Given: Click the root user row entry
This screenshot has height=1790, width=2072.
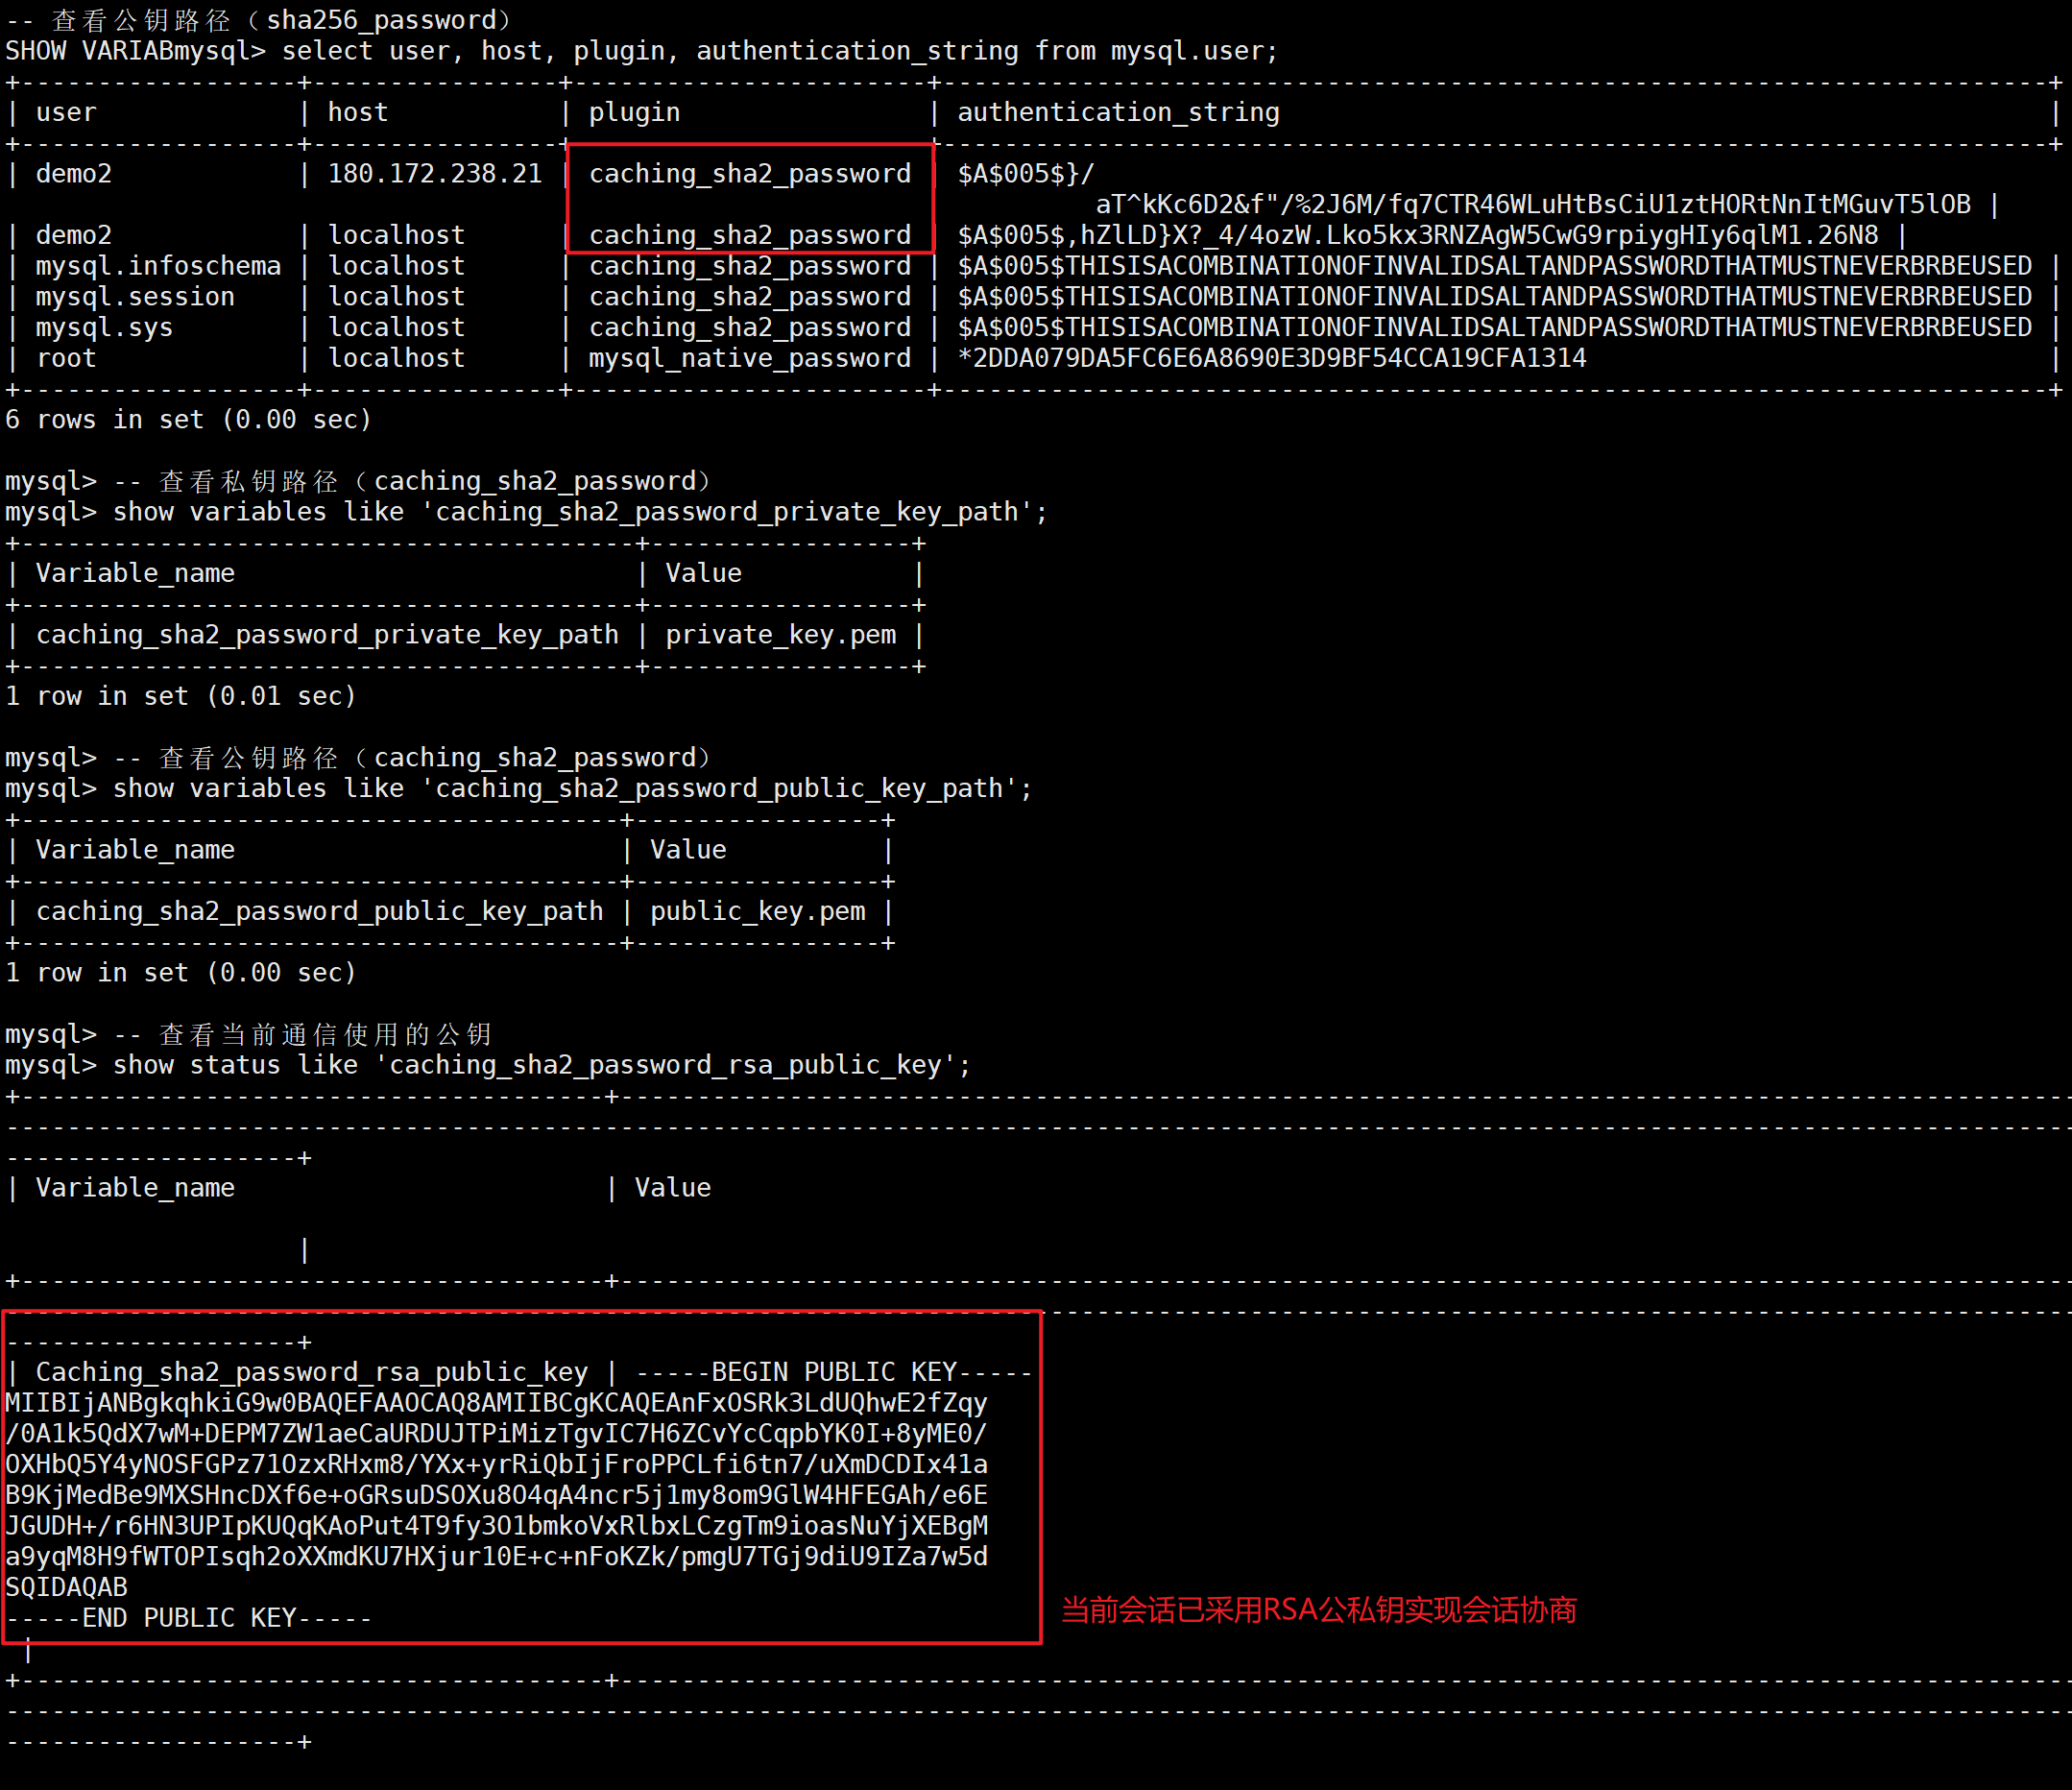Looking at the screenshot, I should pos(66,358).
